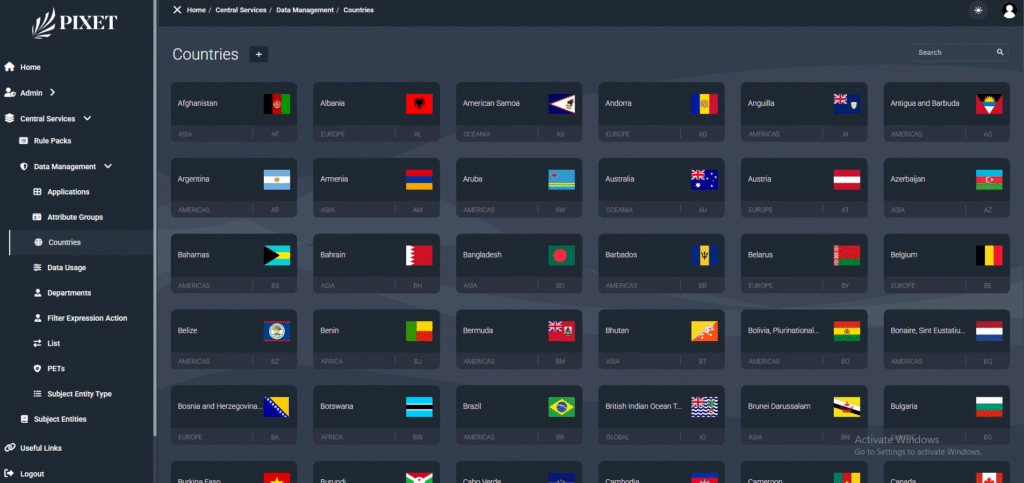Click into the Search input field
The height and width of the screenshot is (483, 1024).
[x=952, y=52]
